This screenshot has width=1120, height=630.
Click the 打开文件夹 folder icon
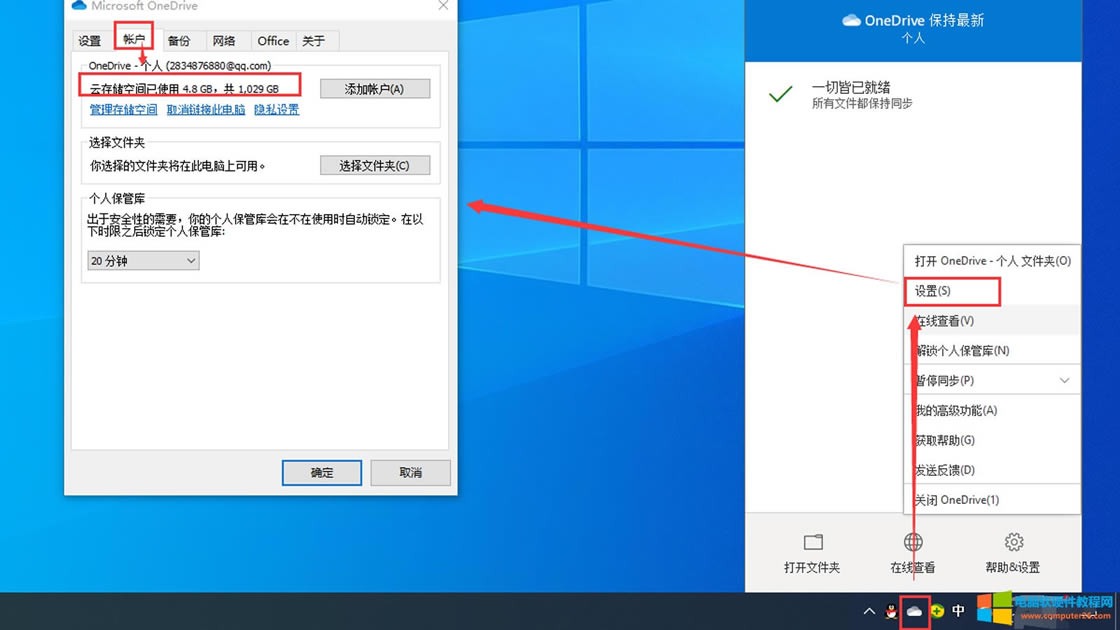(x=813, y=542)
